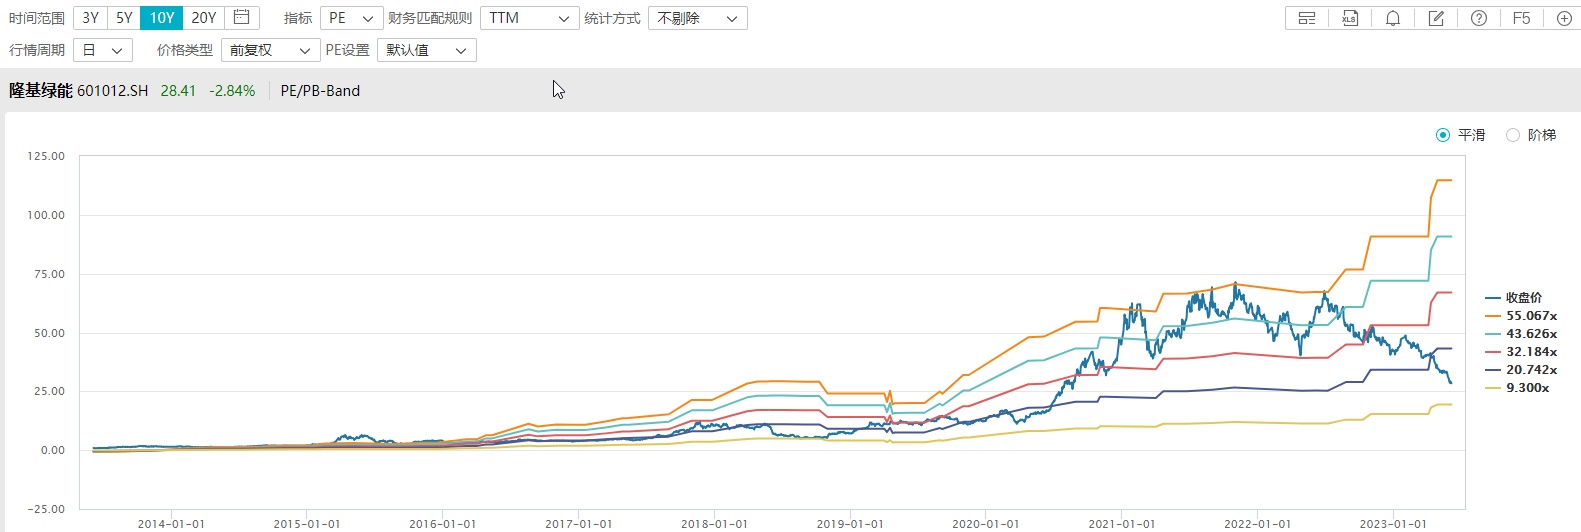Open the 统计方式 不剔除 selector
Image resolution: width=1581 pixels, height=532 pixels.
[697, 18]
